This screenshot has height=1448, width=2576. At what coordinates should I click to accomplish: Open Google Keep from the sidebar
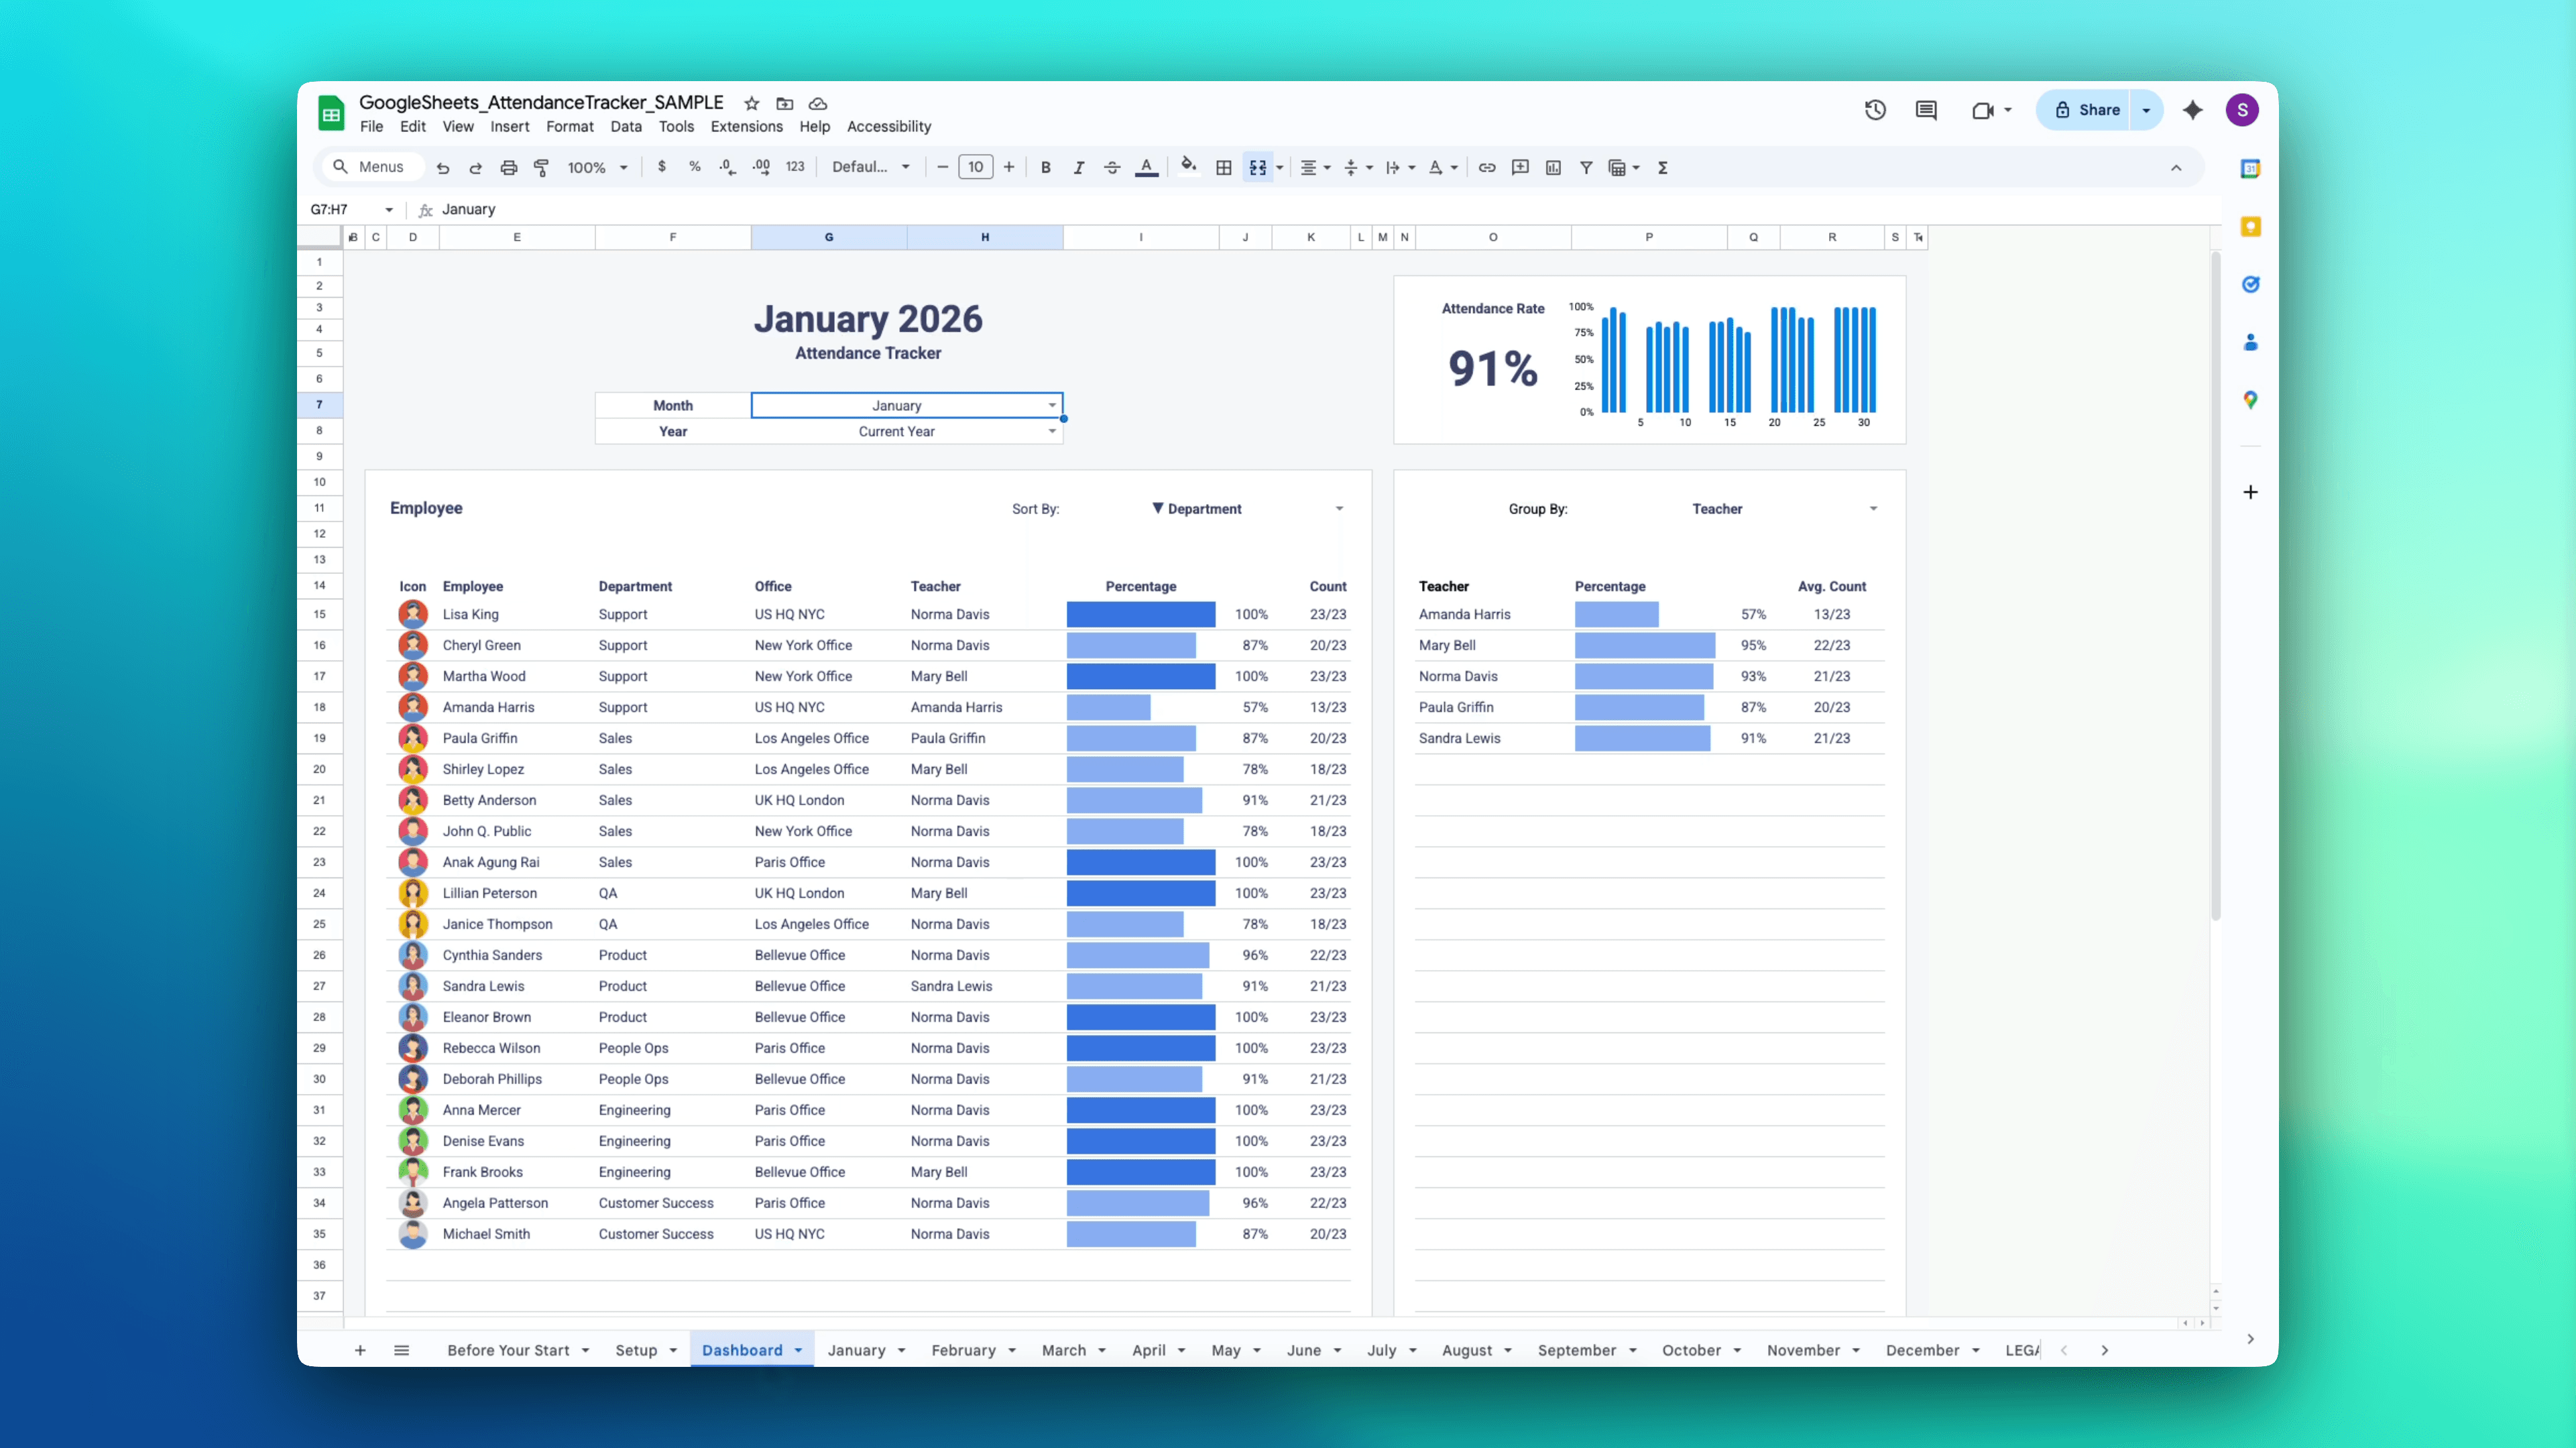(x=2251, y=226)
